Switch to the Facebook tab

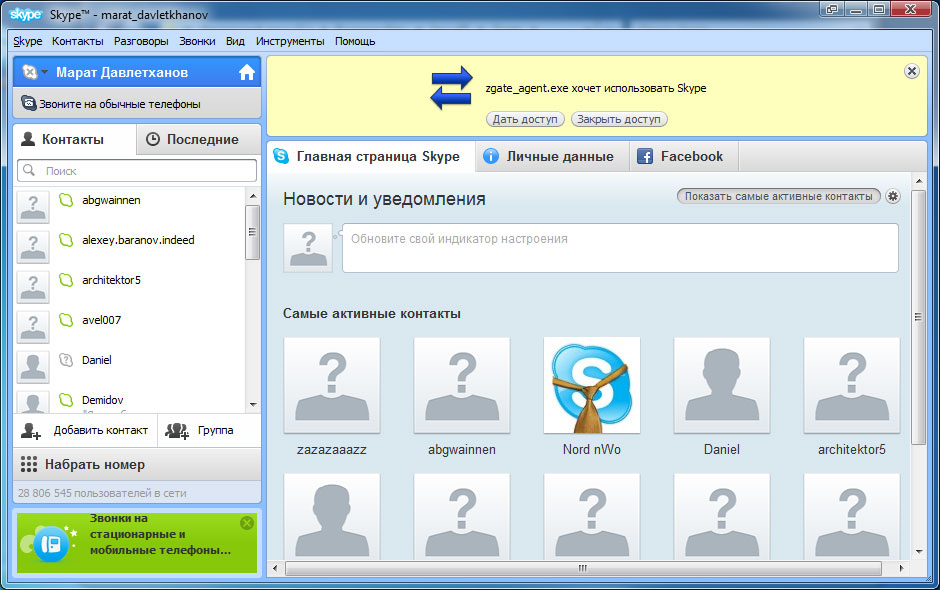(684, 156)
